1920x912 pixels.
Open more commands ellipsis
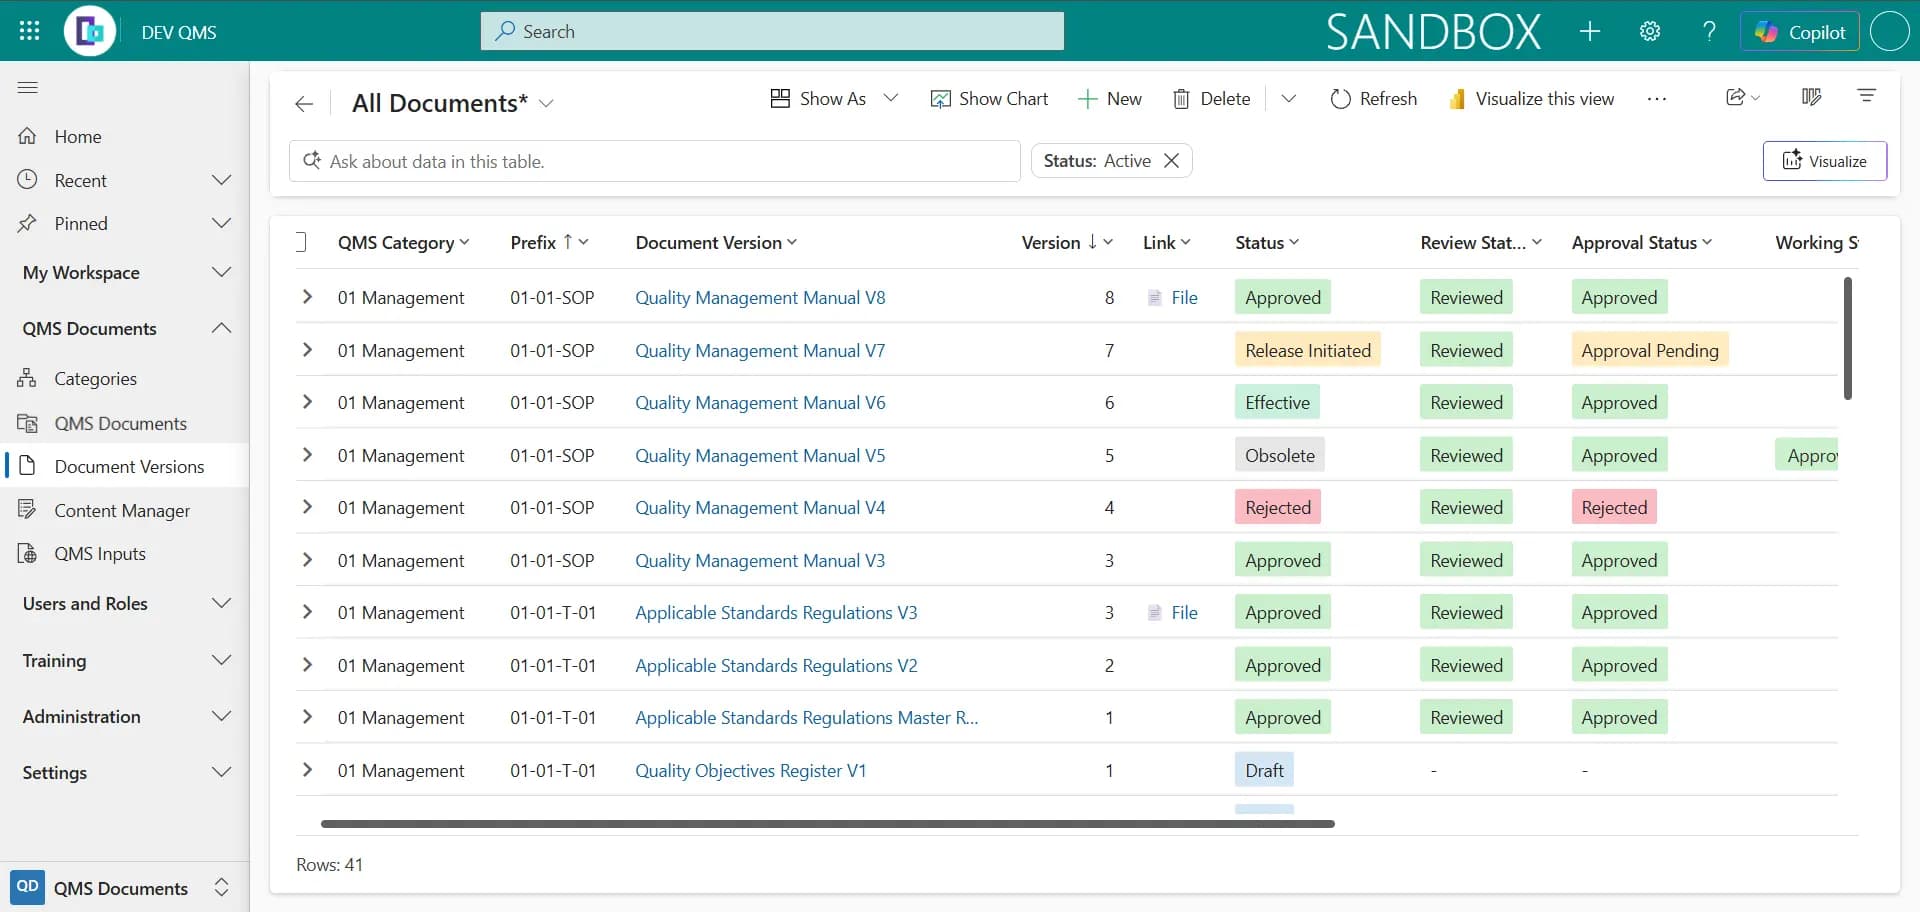(x=1657, y=99)
